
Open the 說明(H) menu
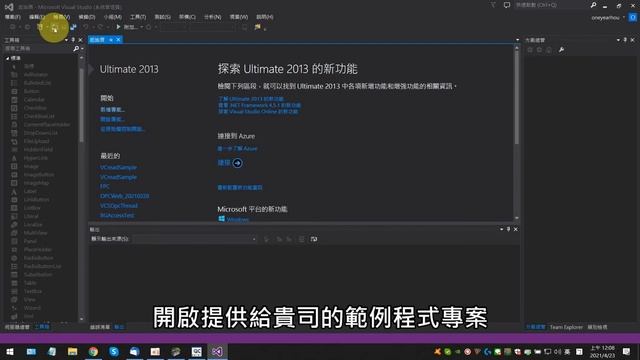click(x=264, y=17)
